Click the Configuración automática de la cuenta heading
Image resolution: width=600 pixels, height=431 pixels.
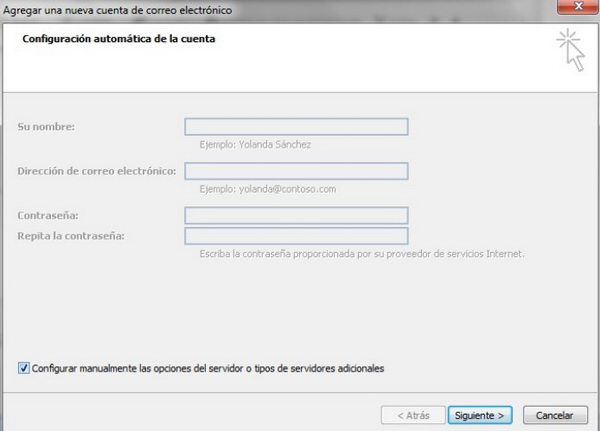point(119,39)
